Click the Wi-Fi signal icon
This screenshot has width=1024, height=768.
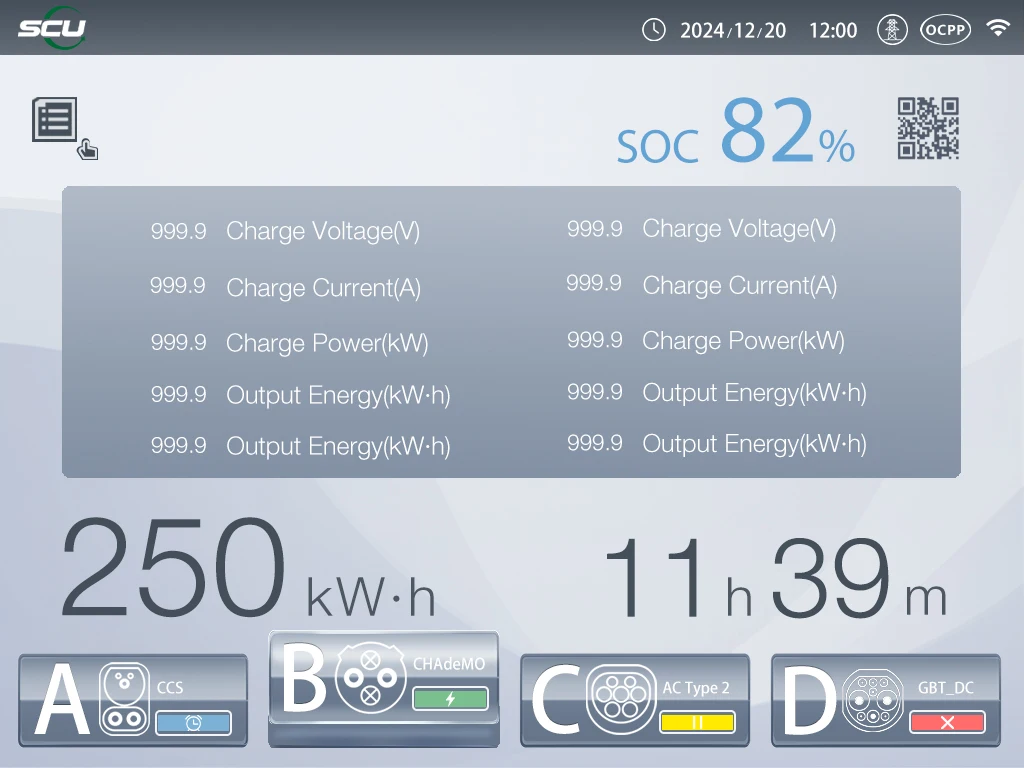pyautogui.click(x=997, y=29)
